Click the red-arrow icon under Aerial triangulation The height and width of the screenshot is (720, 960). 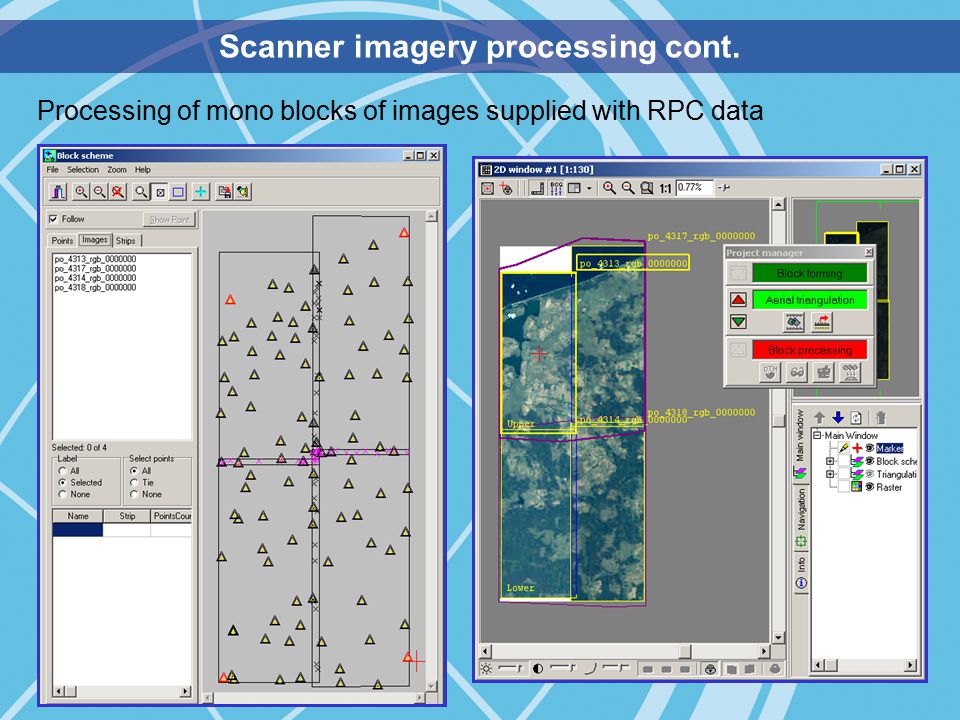[x=822, y=321]
